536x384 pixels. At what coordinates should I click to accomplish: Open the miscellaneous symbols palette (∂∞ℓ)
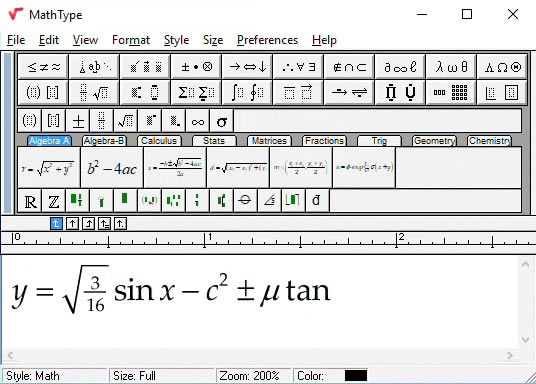point(400,66)
